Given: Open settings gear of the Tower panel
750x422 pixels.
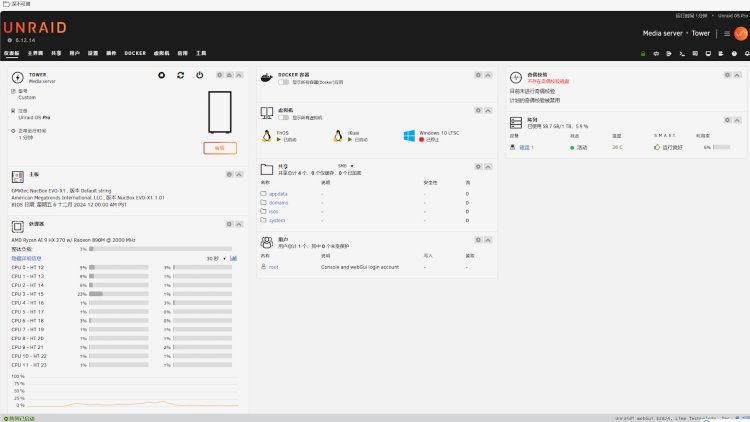Looking at the screenshot, I should [x=220, y=75].
